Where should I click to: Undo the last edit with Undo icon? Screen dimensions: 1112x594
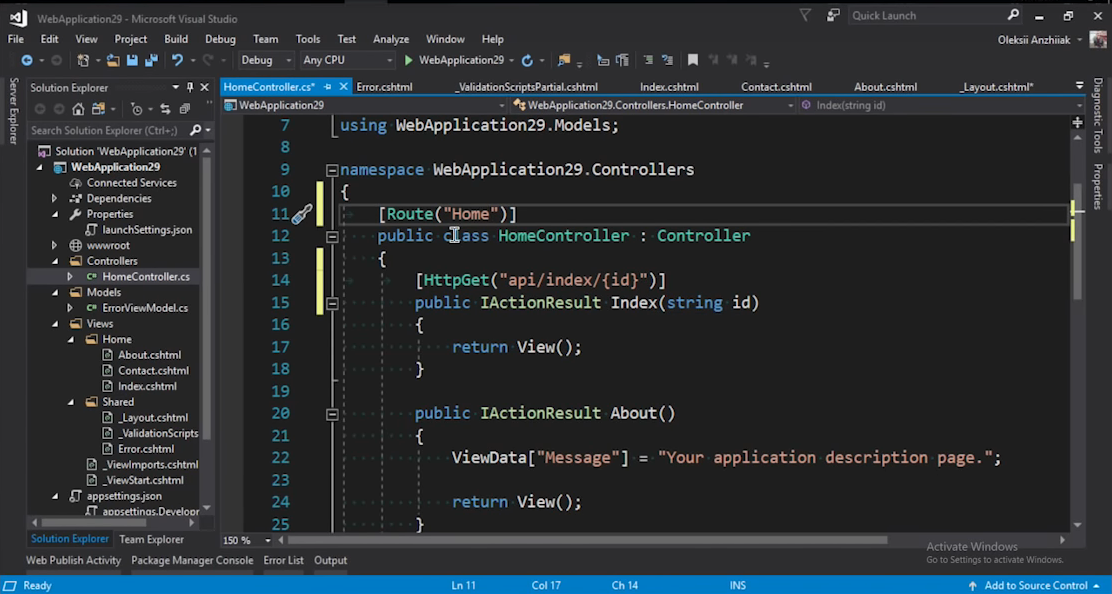coord(177,61)
